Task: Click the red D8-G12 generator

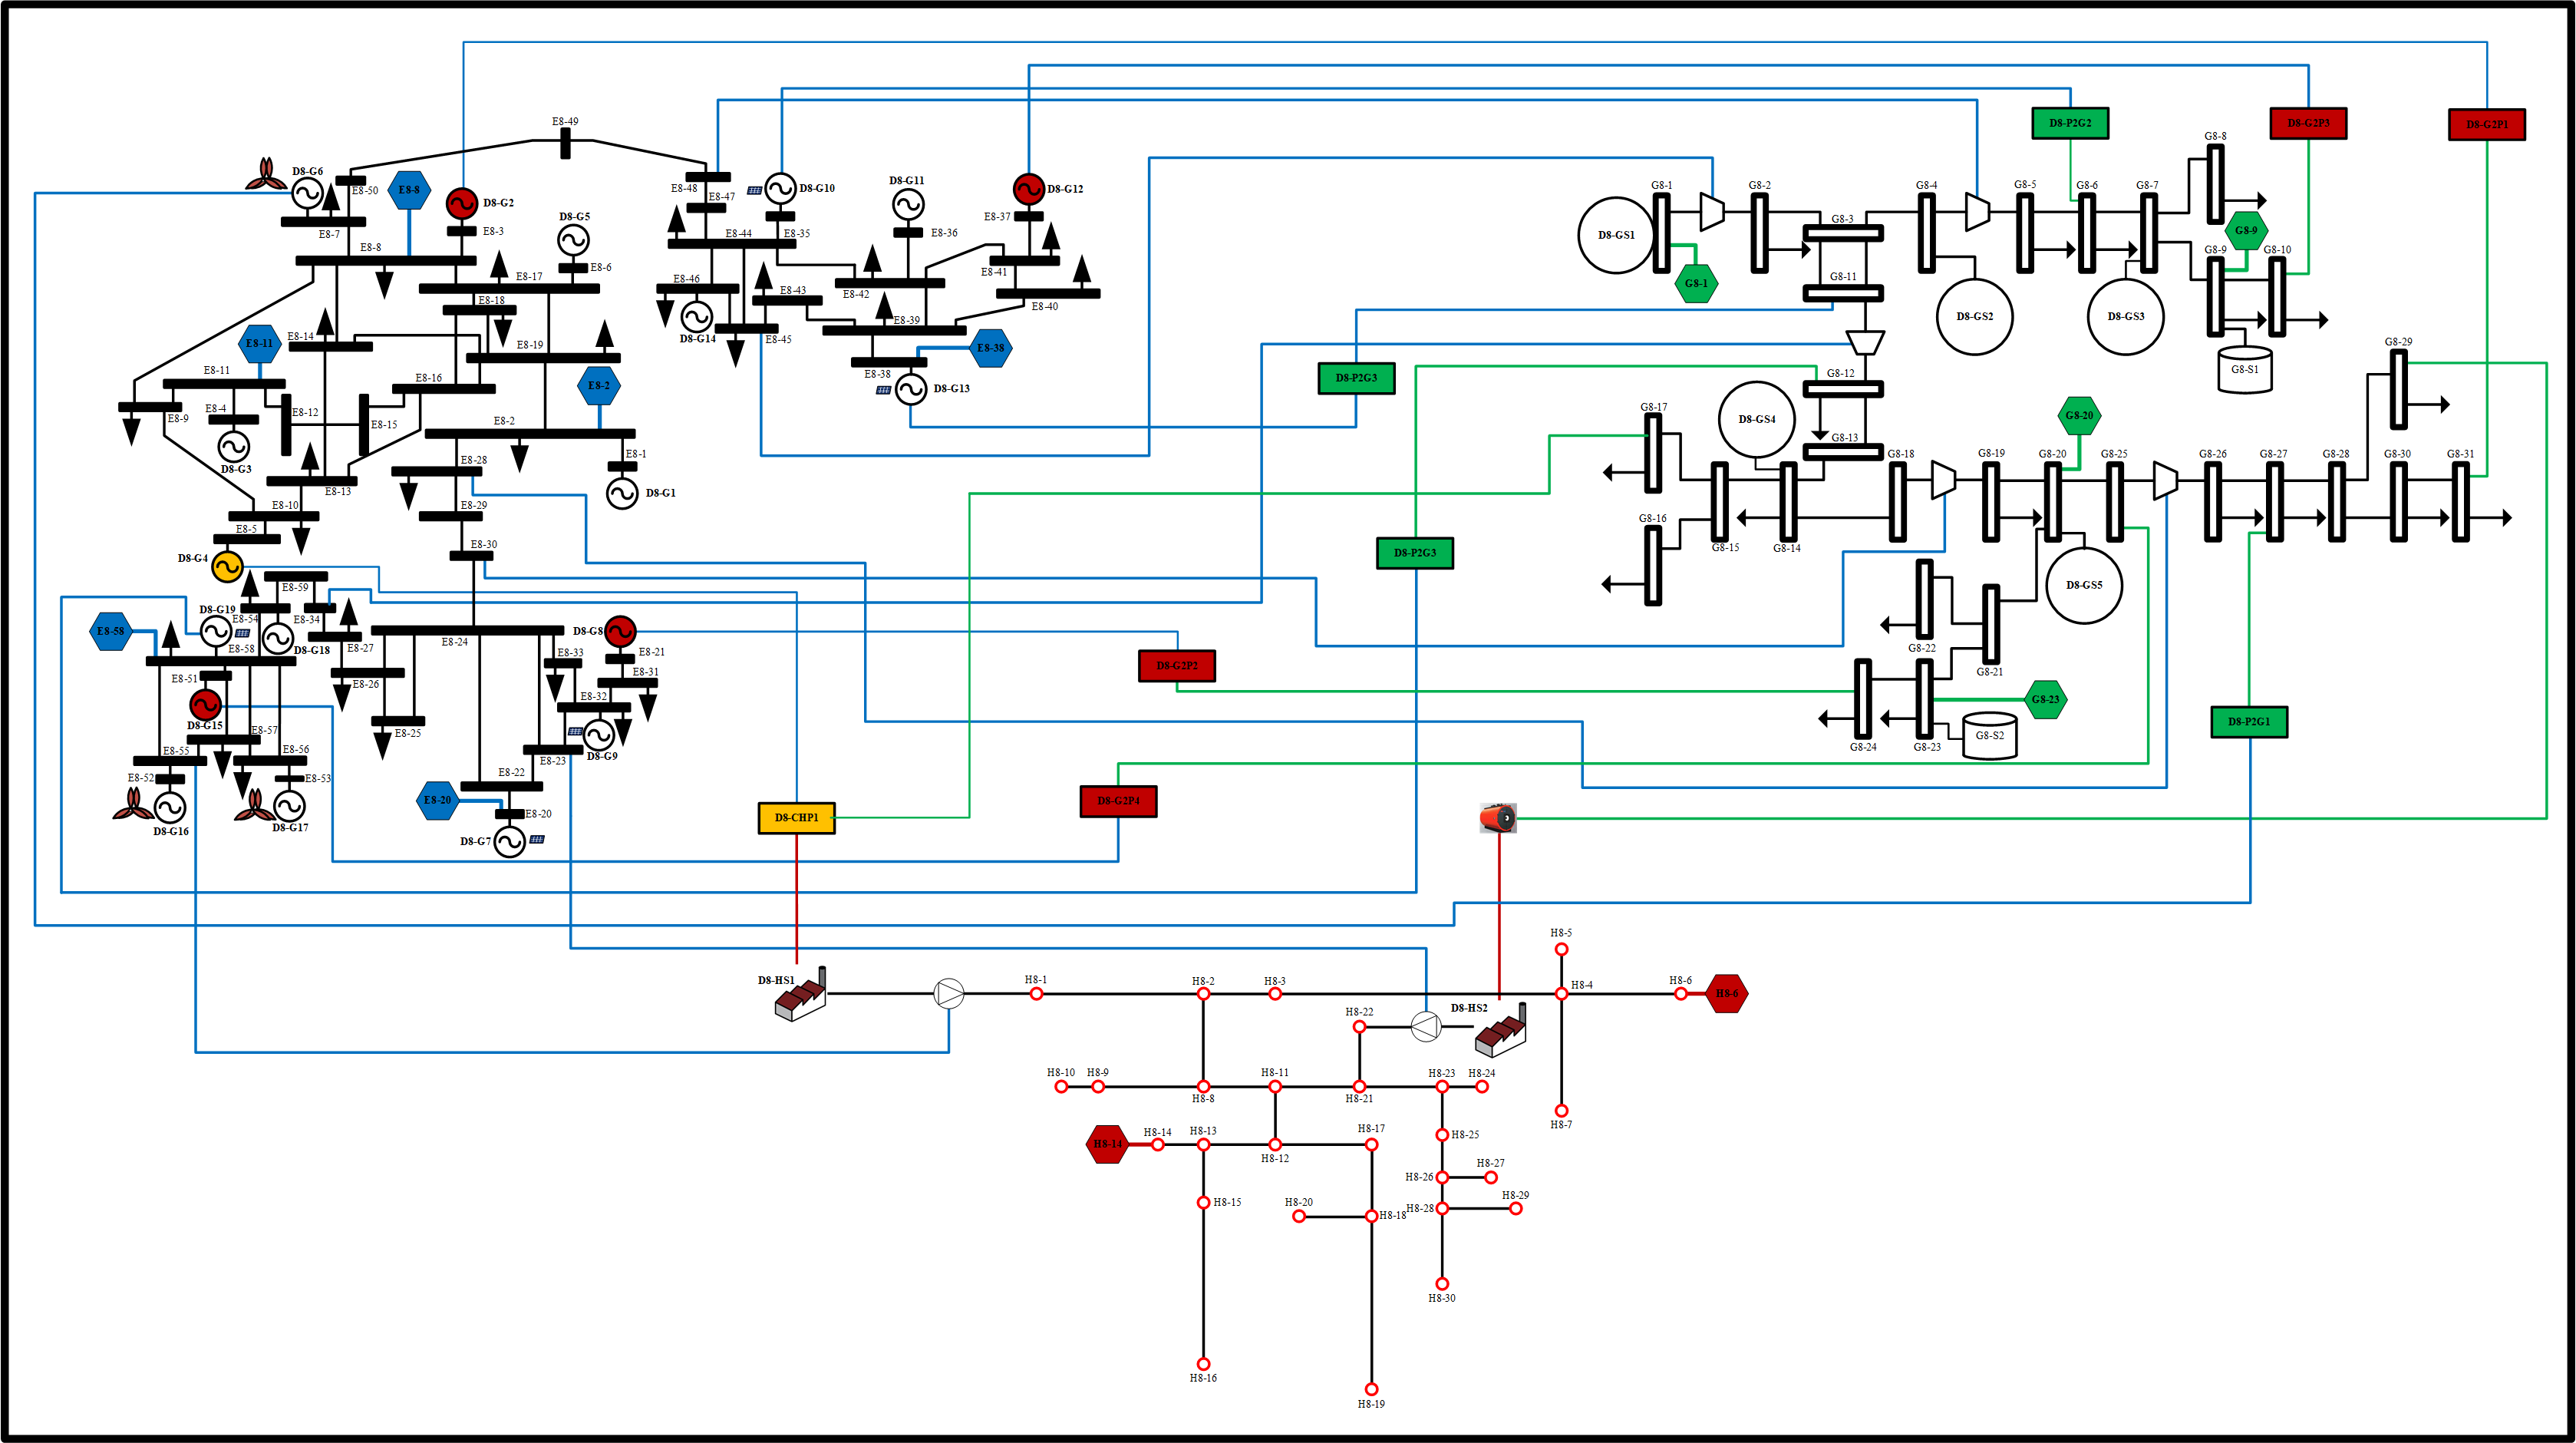Action: click(1028, 188)
